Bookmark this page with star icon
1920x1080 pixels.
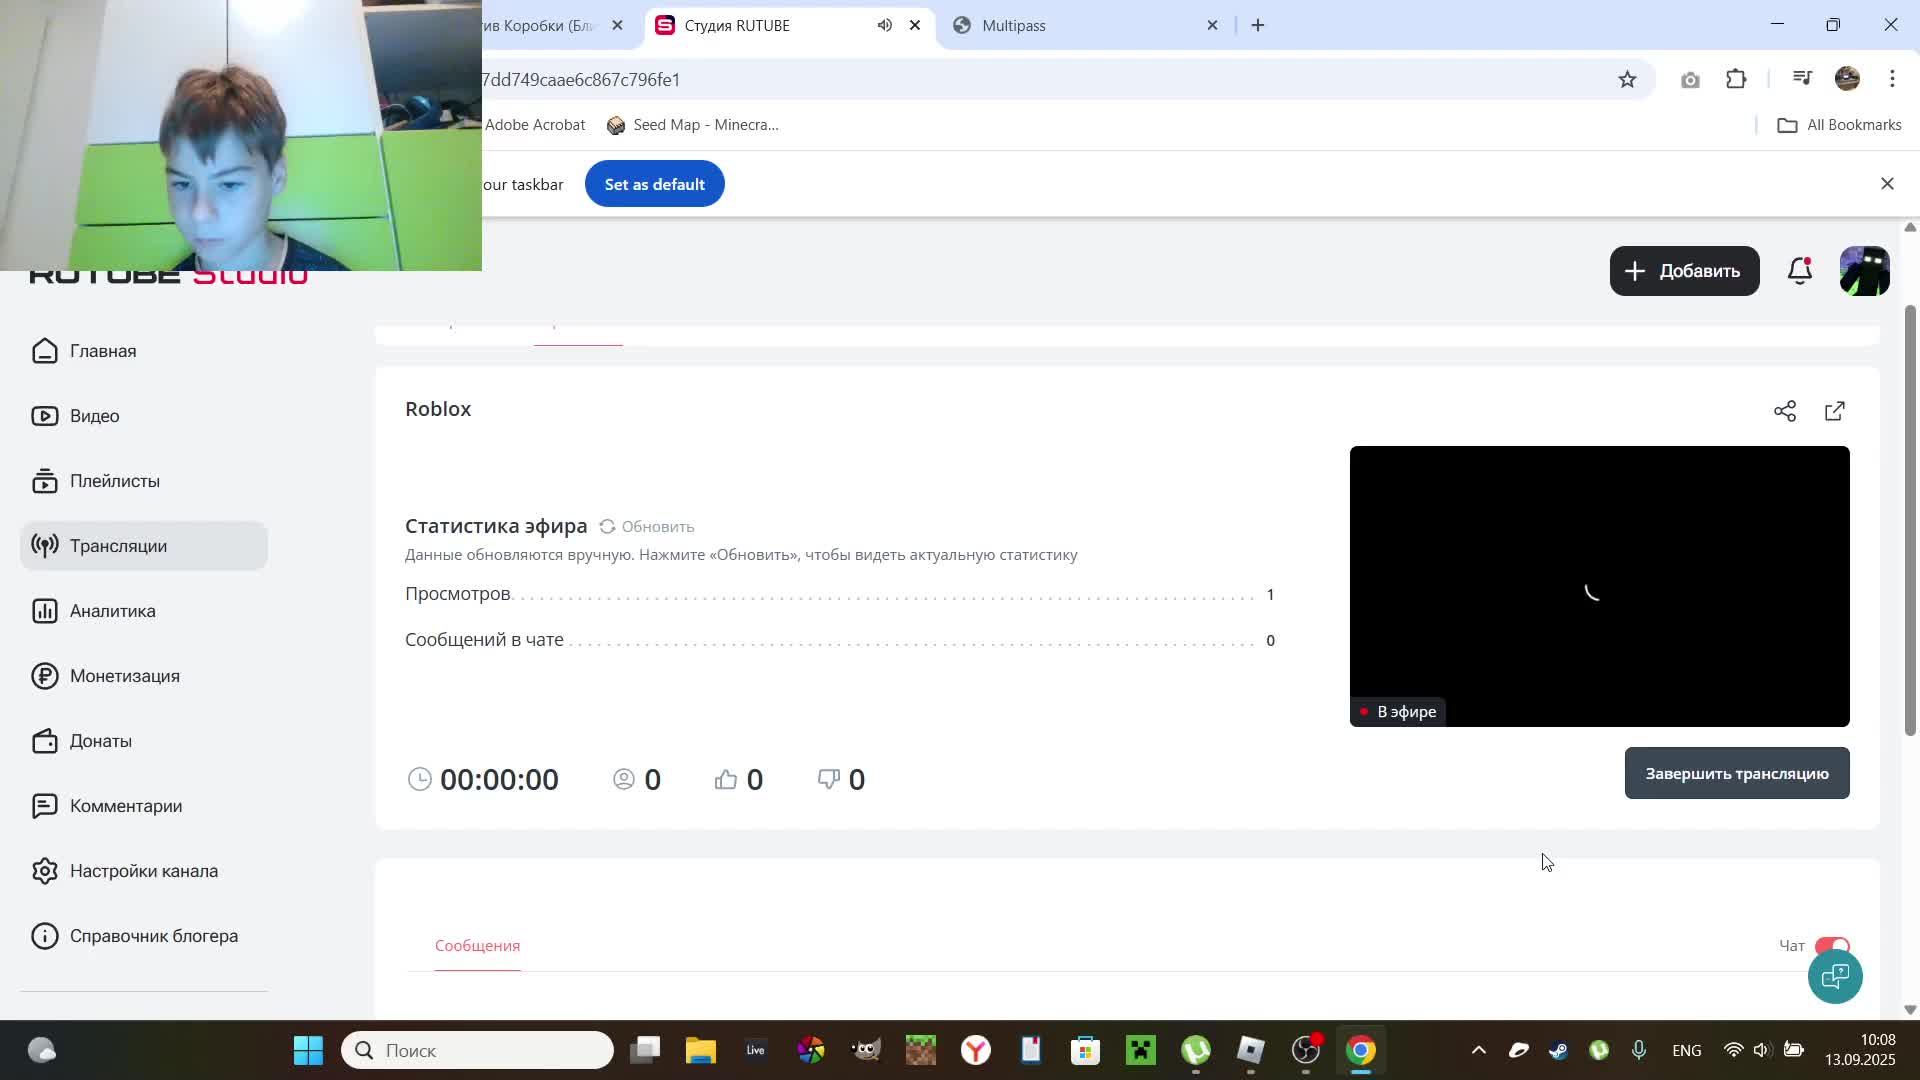point(1627,80)
